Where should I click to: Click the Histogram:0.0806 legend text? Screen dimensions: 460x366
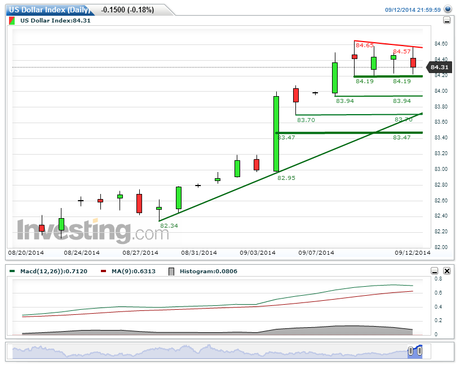pyautogui.click(x=208, y=271)
